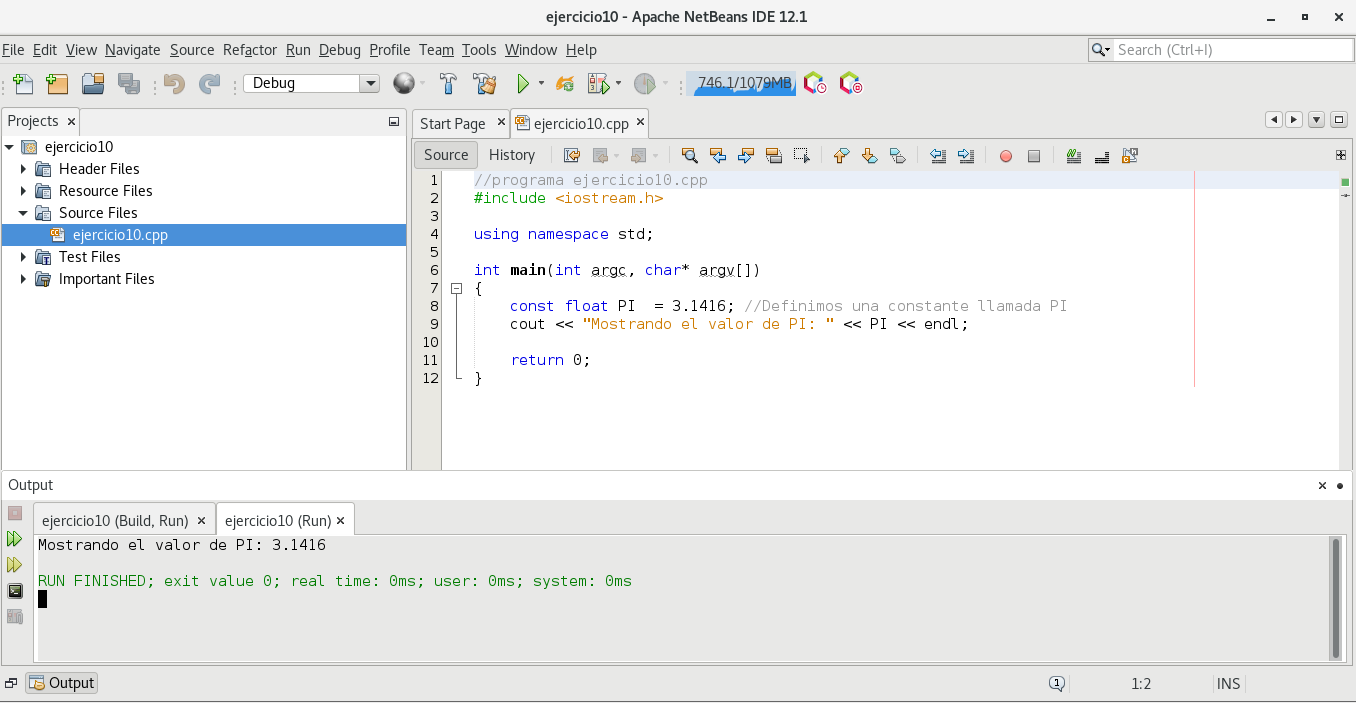1356x703 pixels.
Task: Open the Debug configuration dropdown
Action: (x=370, y=84)
